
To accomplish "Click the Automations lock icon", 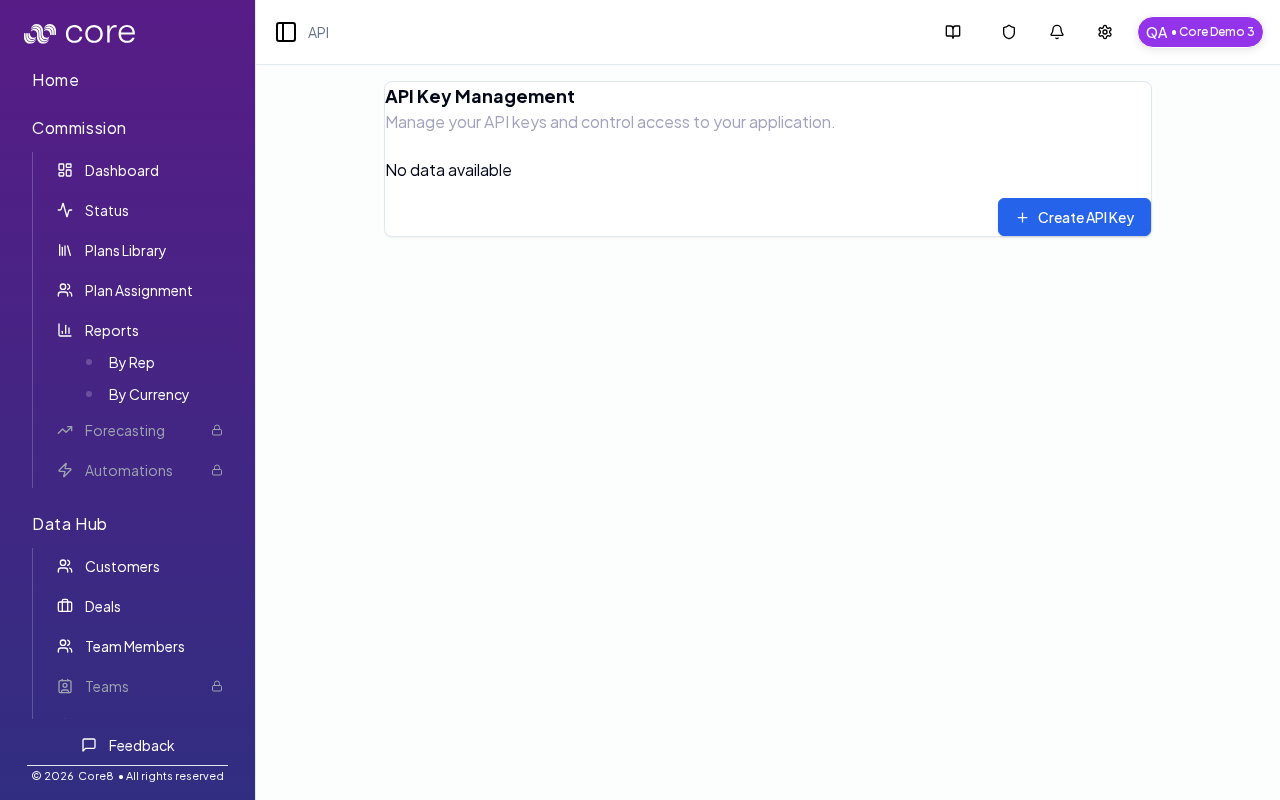I will point(217,470).
